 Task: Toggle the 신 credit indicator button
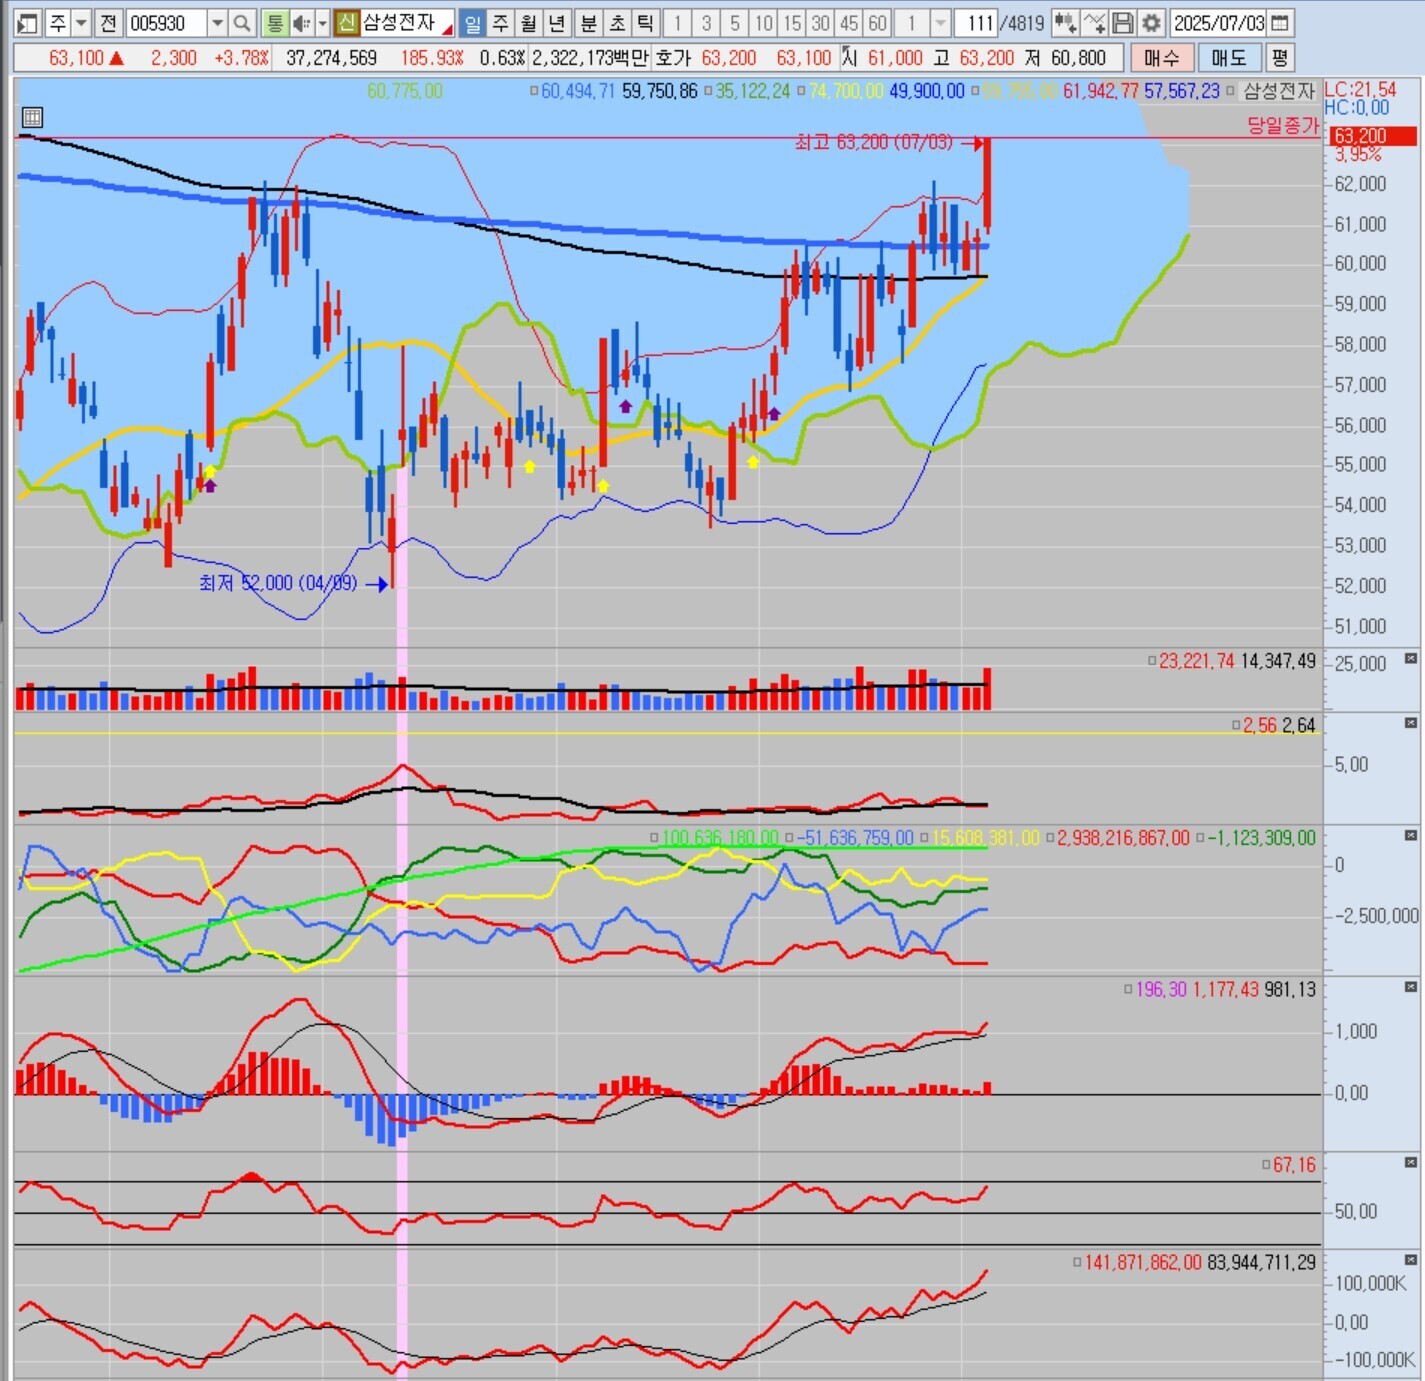click(x=346, y=23)
